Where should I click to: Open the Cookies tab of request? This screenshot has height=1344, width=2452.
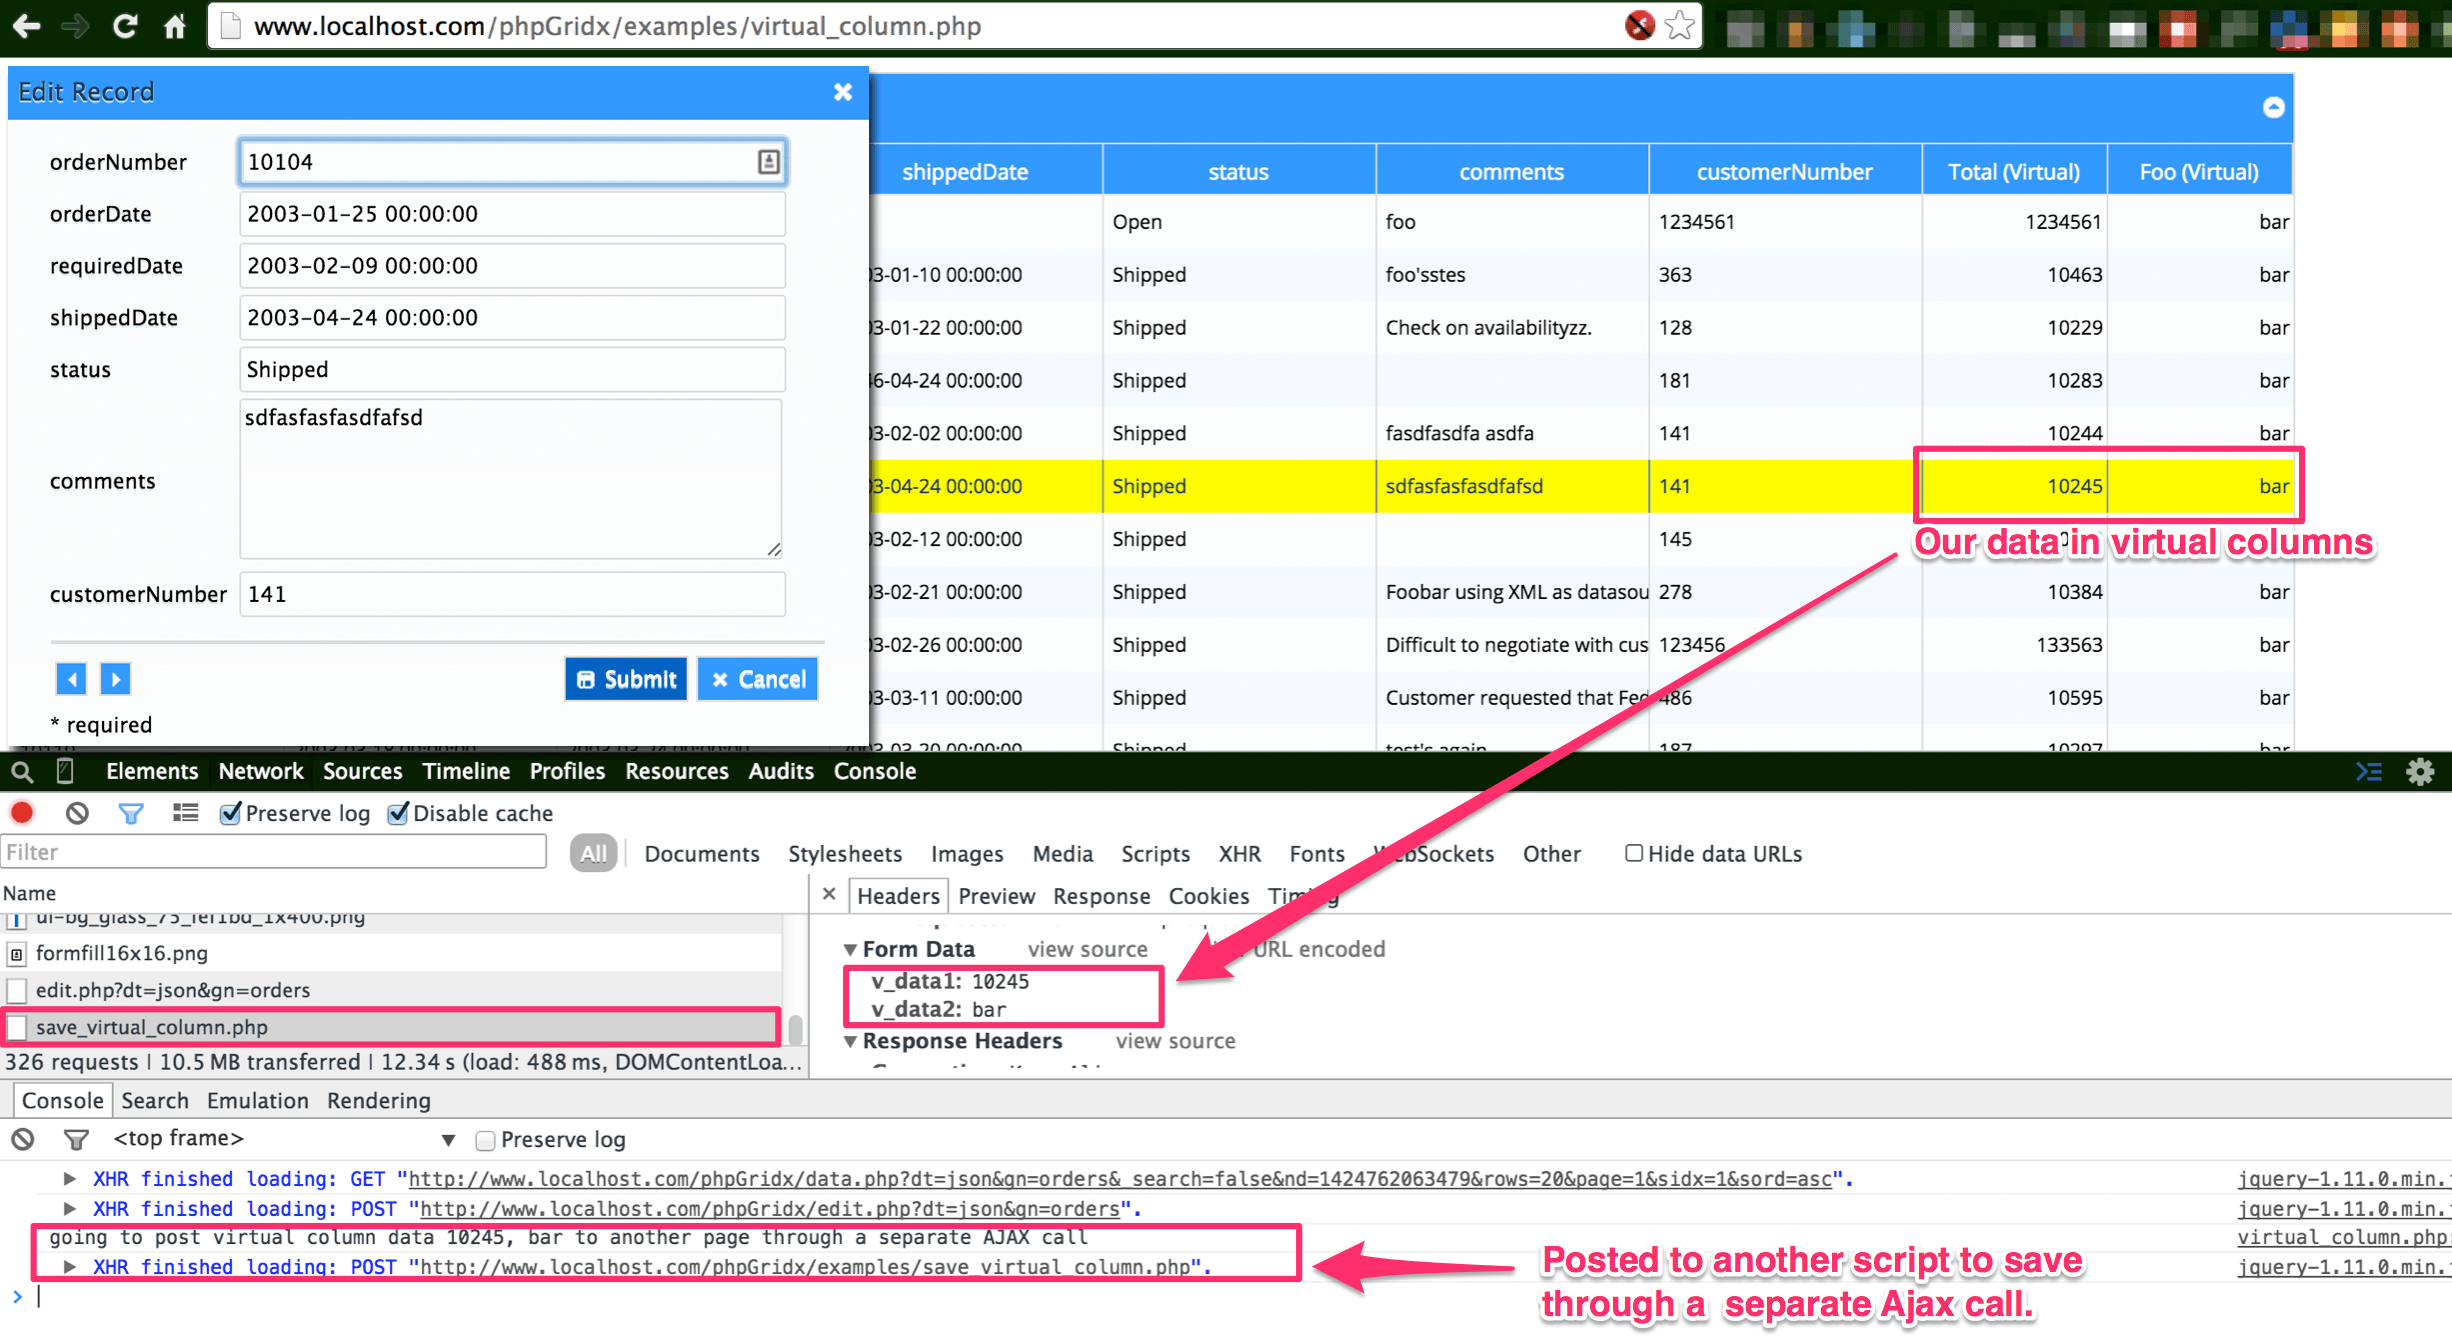(1209, 896)
